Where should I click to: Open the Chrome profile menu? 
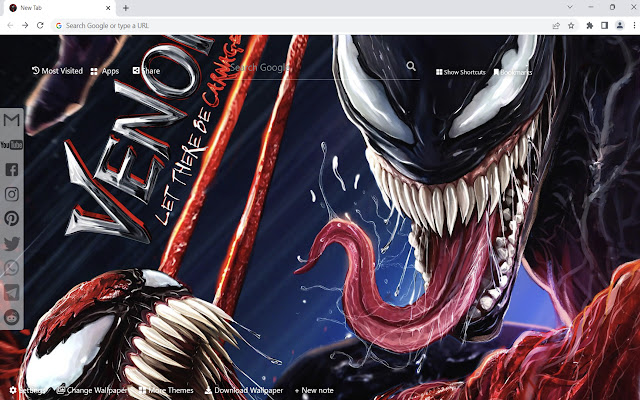point(620,25)
